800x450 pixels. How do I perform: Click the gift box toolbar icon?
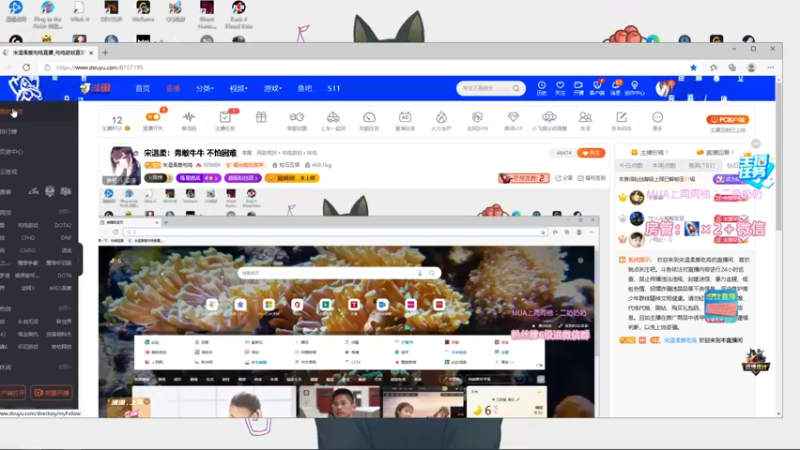tap(261, 117)
